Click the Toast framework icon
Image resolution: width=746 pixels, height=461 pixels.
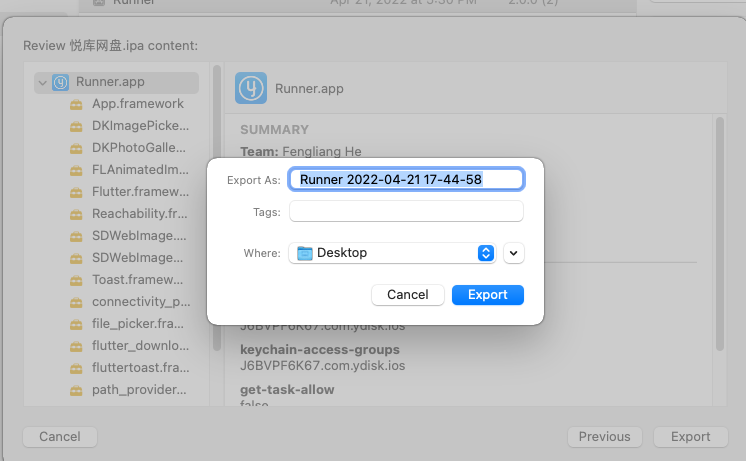(x=76, y=280)
